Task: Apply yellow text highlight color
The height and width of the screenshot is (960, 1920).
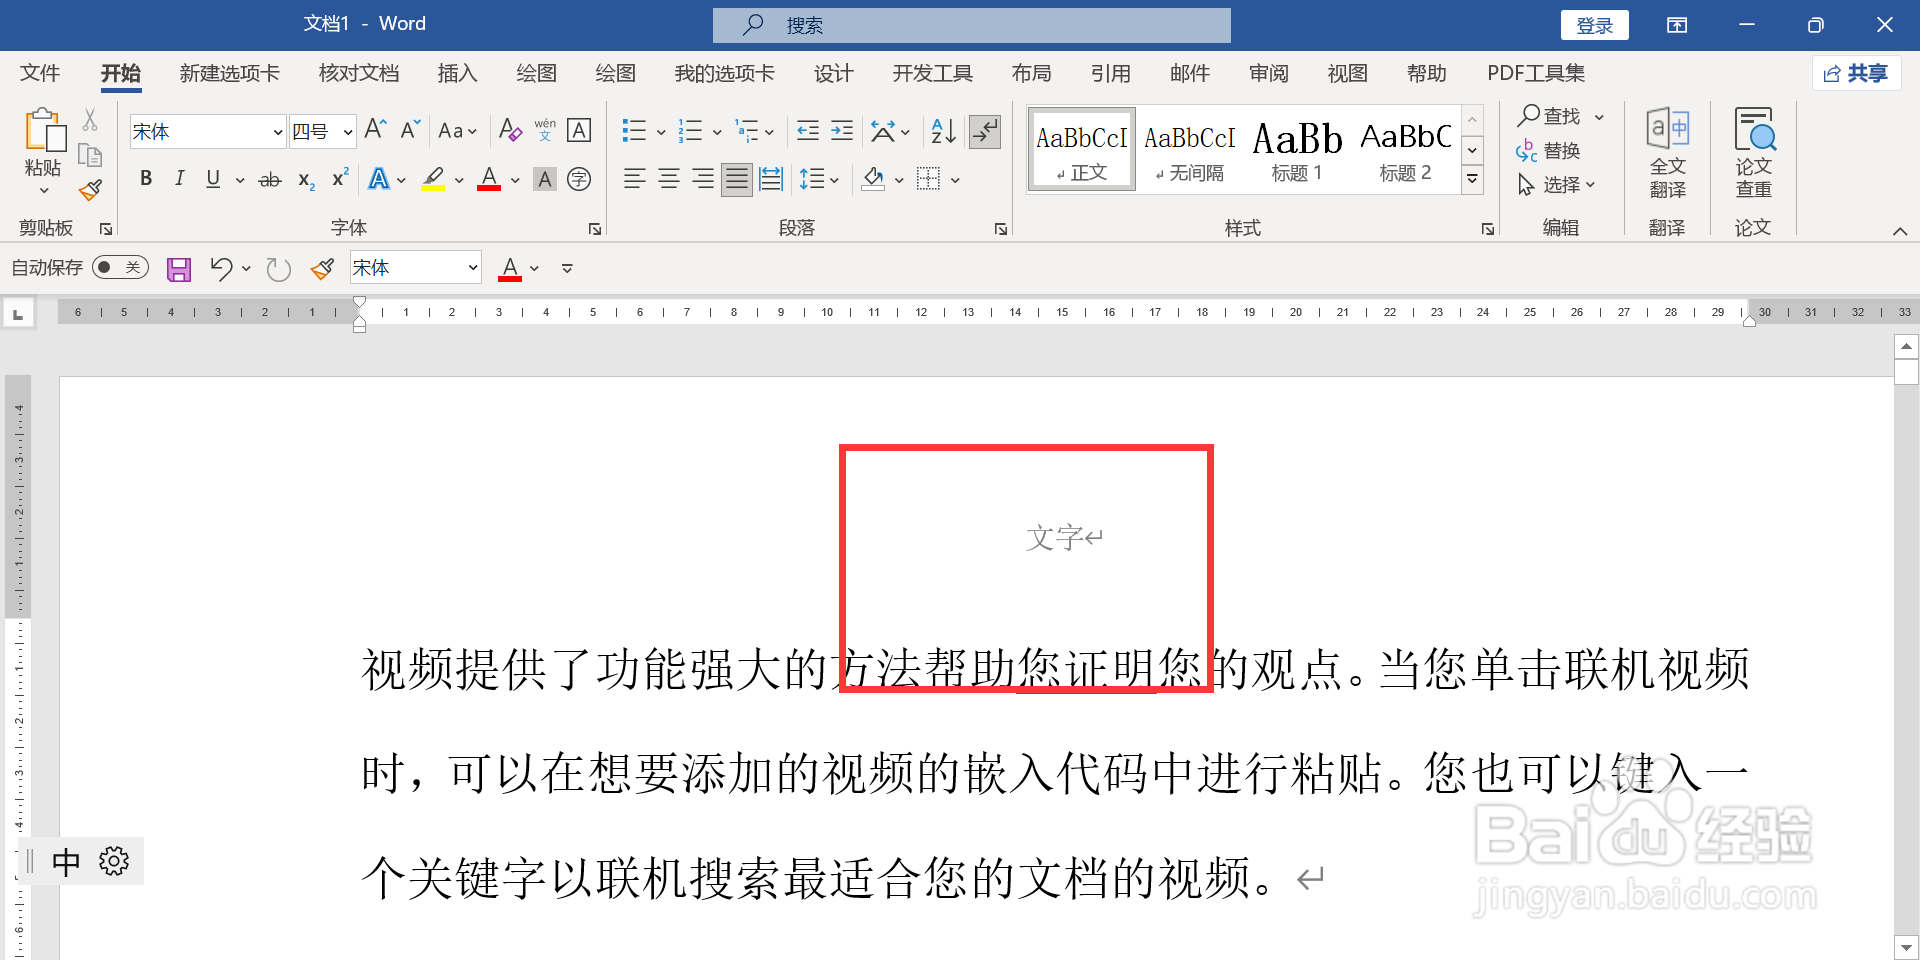Action: (x=433, y=179)
